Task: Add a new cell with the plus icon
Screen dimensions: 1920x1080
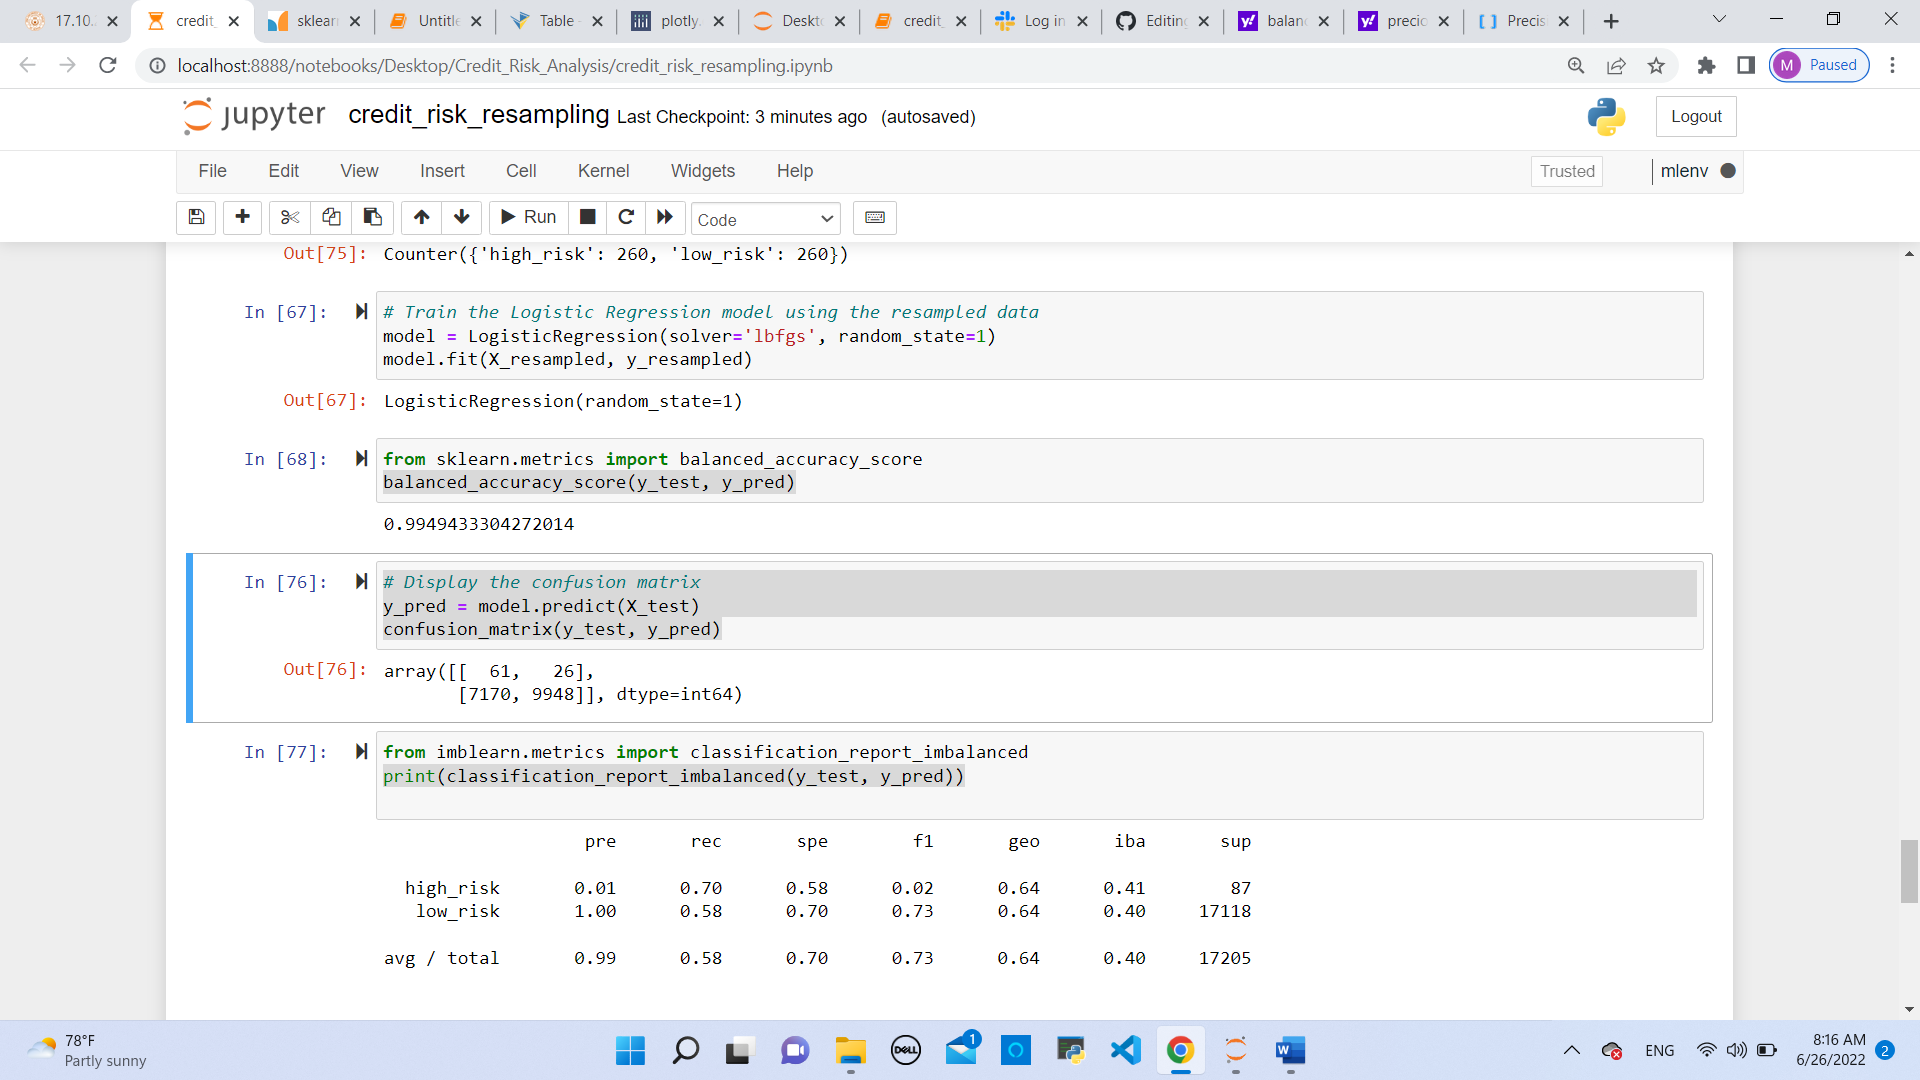Action: (x=242, y=218)
